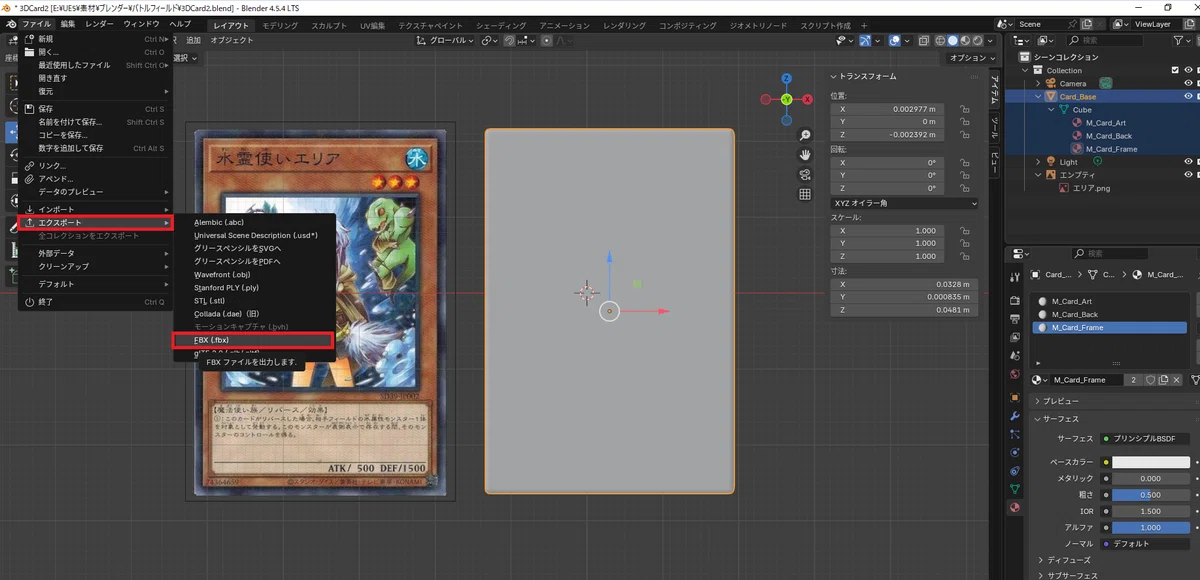Viewport: 1200px width, 580px height.
Task: Click the pan hand navigation icon
Action: (805, 155)
